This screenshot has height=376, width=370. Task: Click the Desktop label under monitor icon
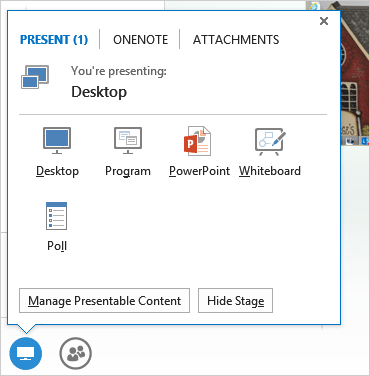57,171
